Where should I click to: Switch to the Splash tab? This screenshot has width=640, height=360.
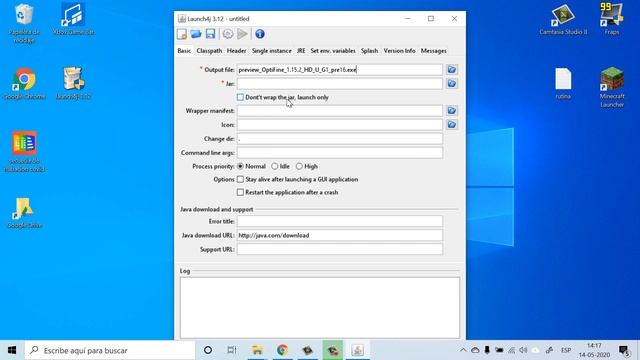[x=369, y=51]
